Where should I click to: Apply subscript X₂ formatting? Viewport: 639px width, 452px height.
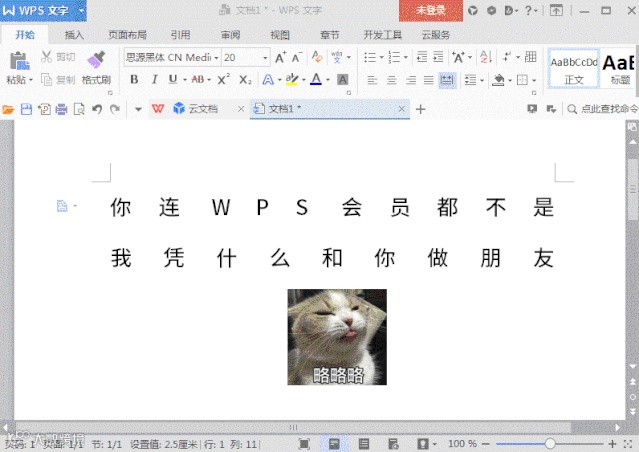[245, 79]
